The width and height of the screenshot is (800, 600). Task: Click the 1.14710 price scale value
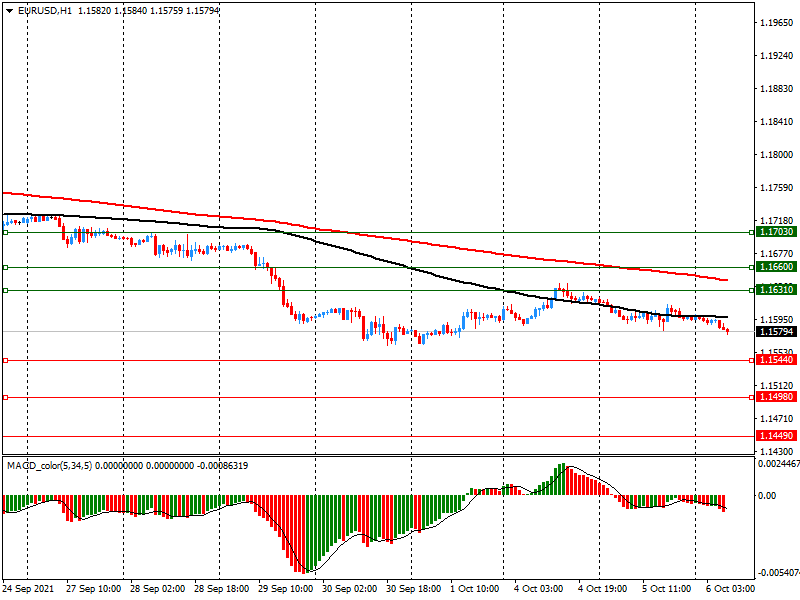(x=777, y=418)
